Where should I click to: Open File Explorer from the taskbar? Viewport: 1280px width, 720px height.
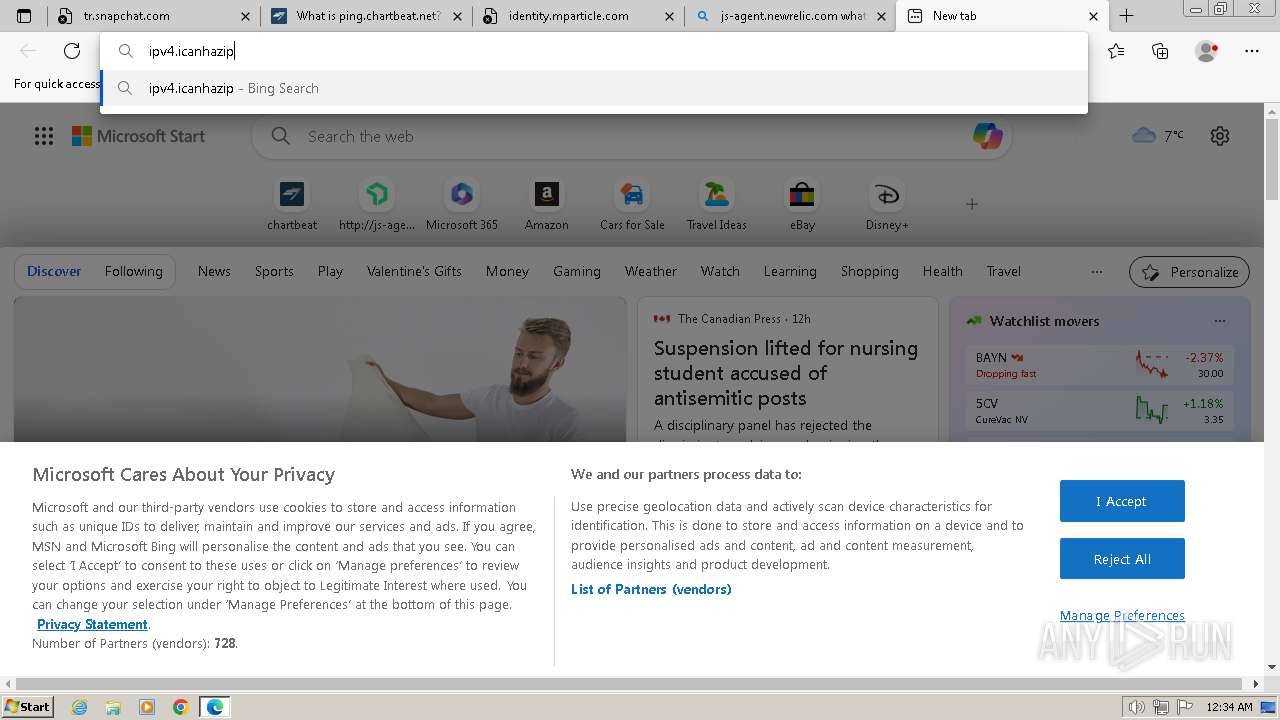[113, 707]
